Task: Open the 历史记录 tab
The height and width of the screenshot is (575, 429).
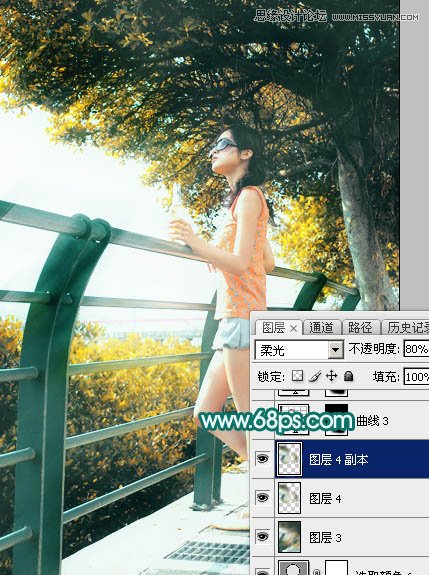Action: click(x=406, y=327)
